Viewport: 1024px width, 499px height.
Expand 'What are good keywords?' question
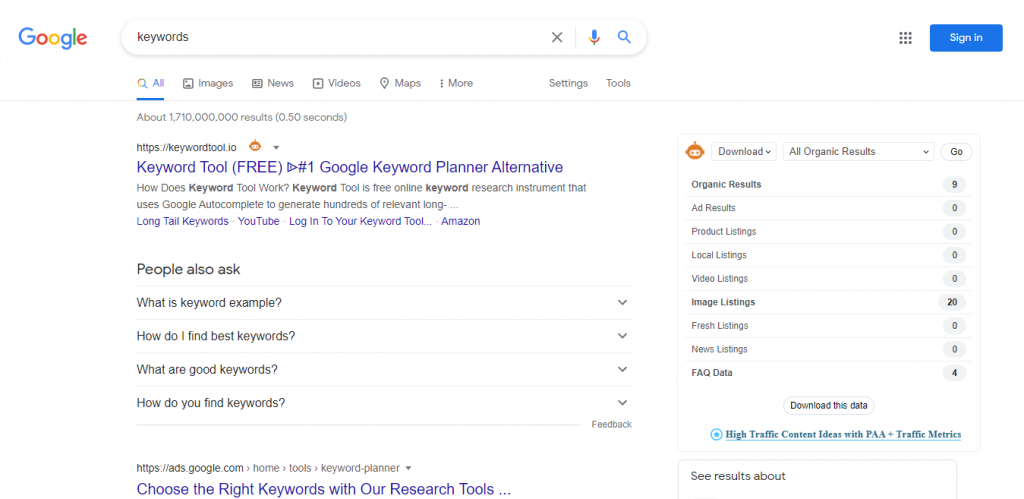point(384,370)
